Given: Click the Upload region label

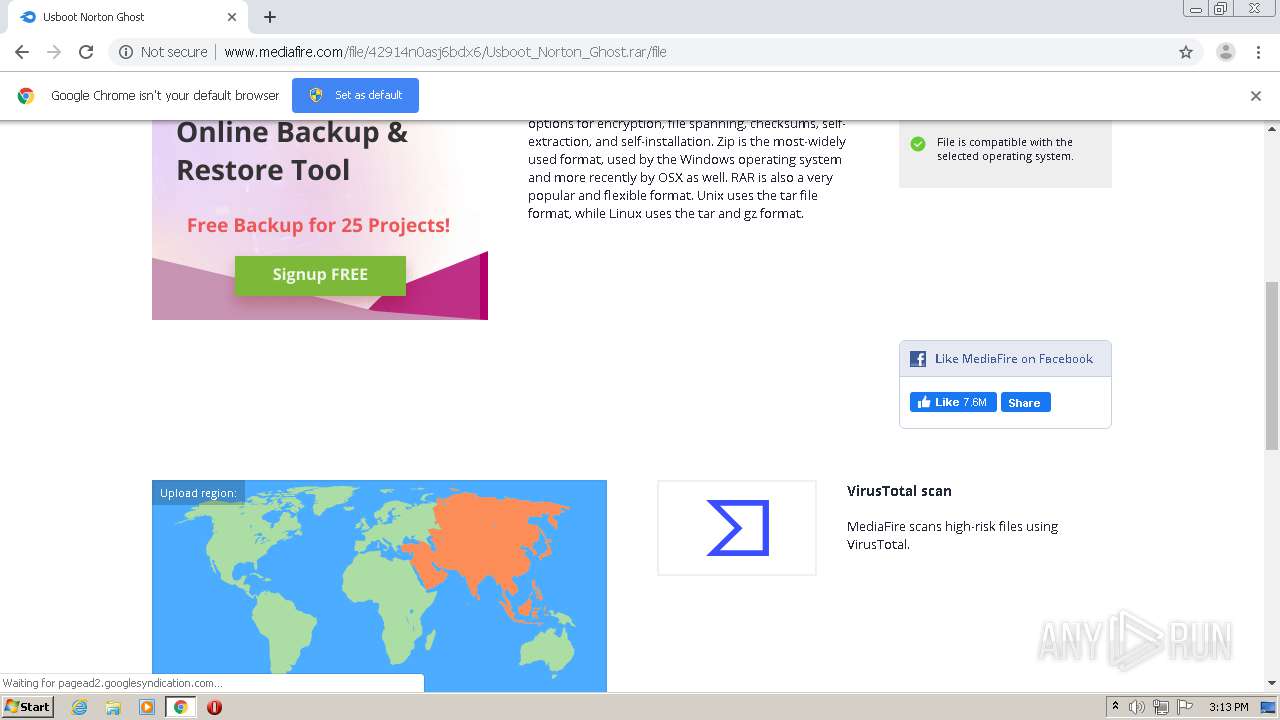Looking at the screenshot, I should [x=198, y=493].
